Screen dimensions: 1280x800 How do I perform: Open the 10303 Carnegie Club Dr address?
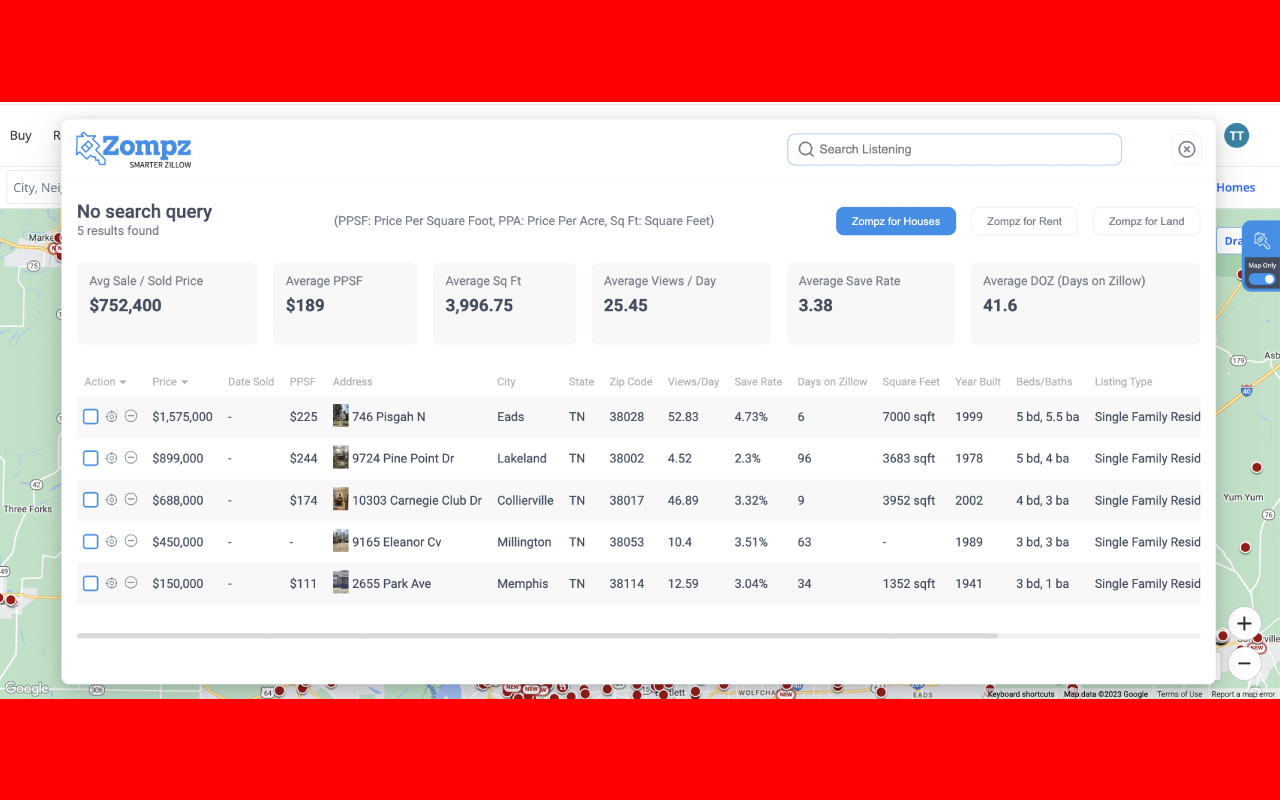click(417, 500)
